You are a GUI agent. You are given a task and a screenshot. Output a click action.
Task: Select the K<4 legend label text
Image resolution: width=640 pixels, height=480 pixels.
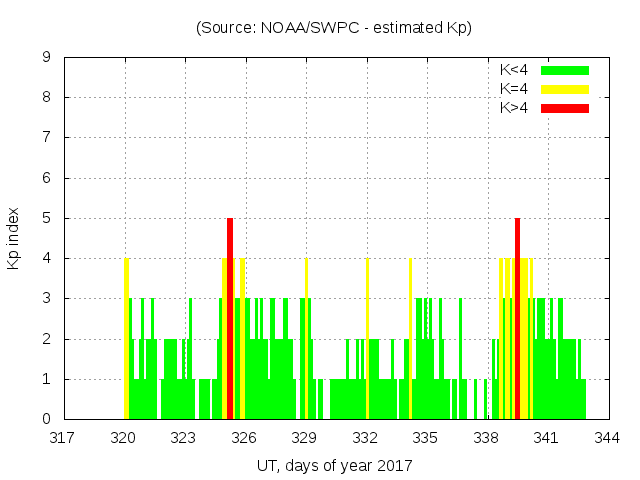point(514,70)
